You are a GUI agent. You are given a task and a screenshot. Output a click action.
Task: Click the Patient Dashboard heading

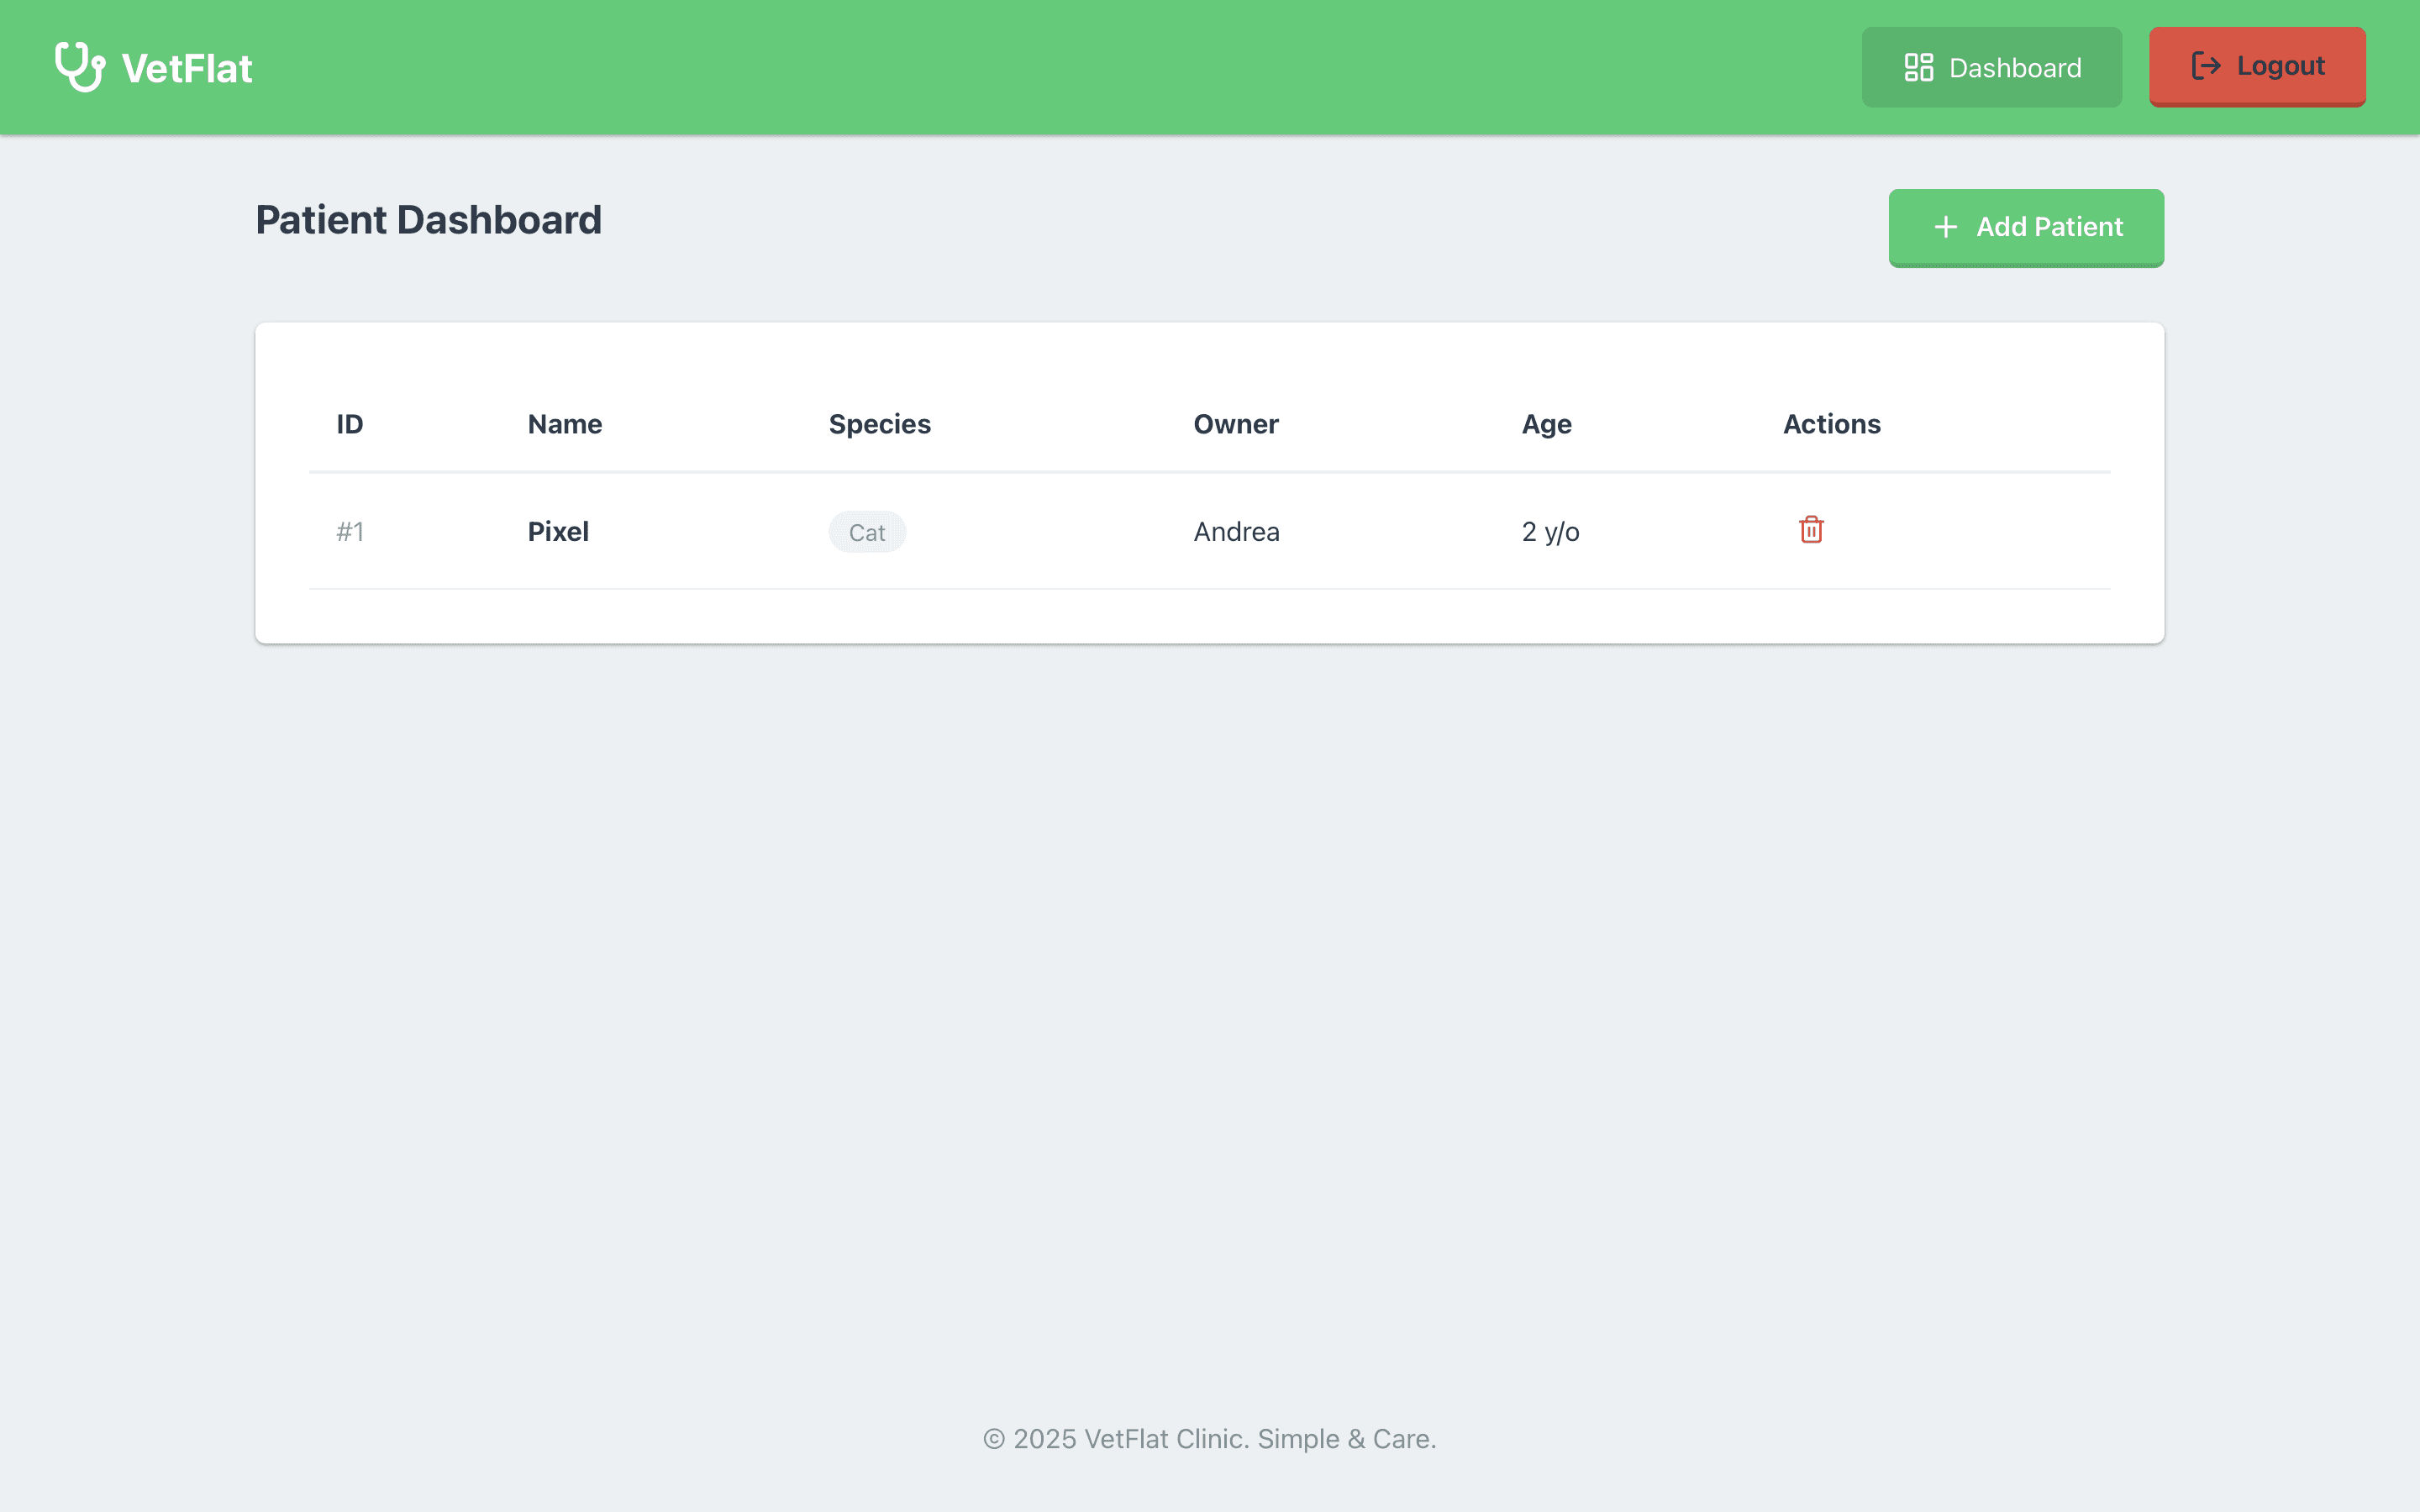point(428,220)
